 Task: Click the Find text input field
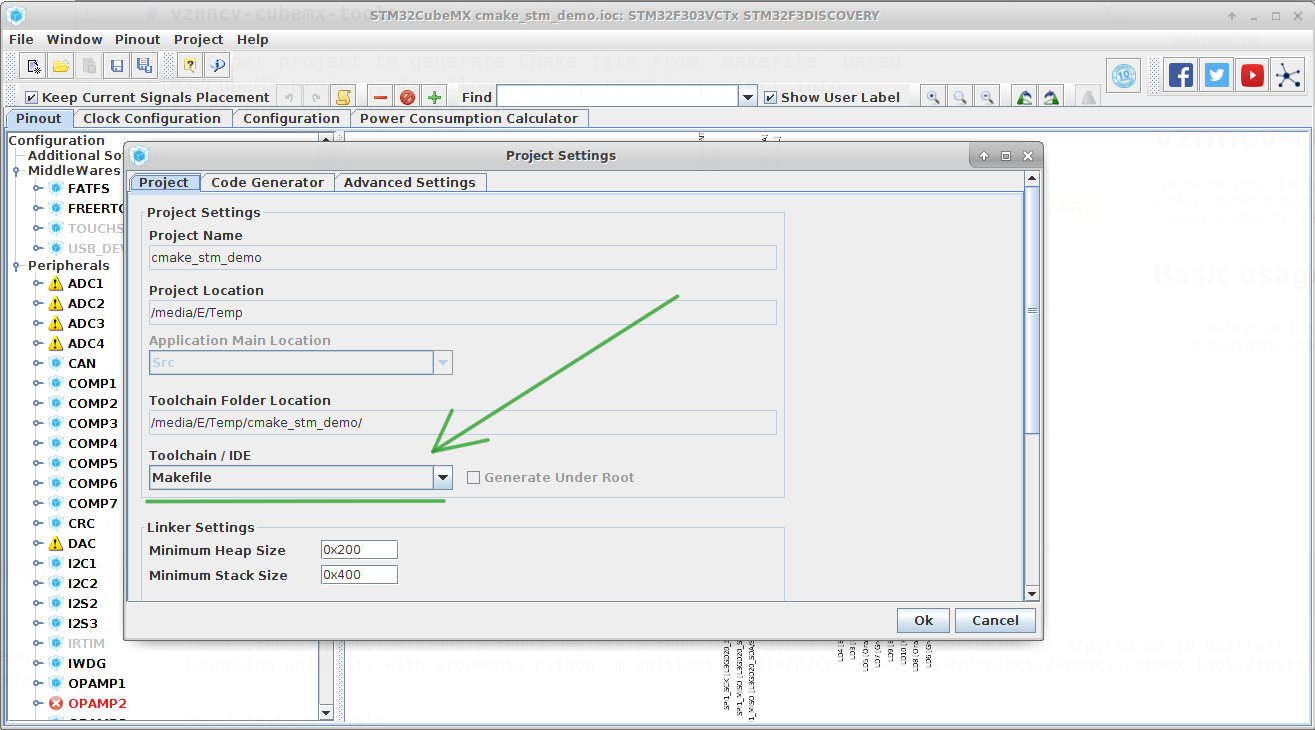tap(617, 97)
